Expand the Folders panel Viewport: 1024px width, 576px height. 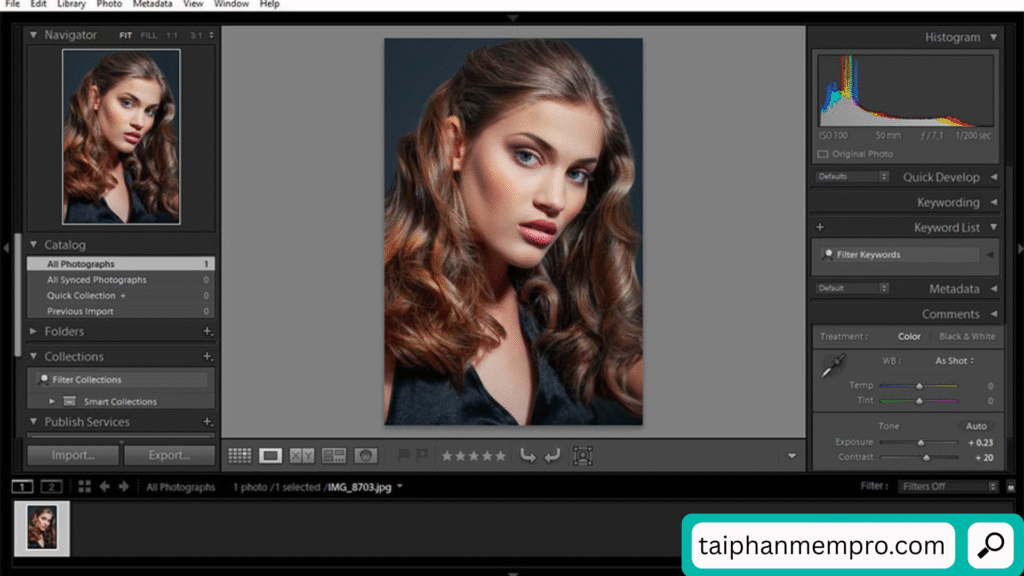[33, 331]
